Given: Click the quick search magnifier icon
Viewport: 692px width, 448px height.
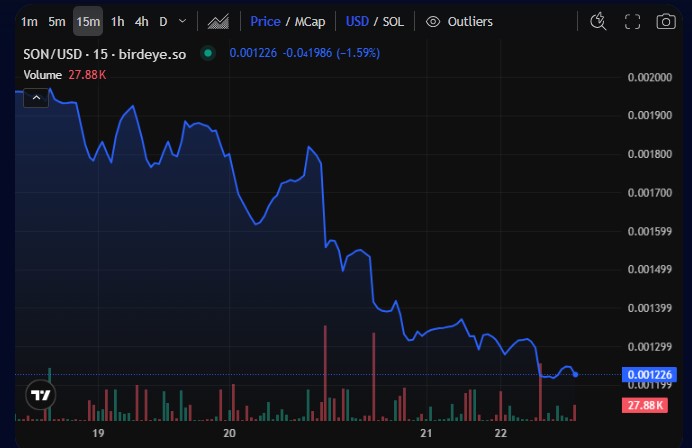Looking at the screenshot, I should (598, 21).
